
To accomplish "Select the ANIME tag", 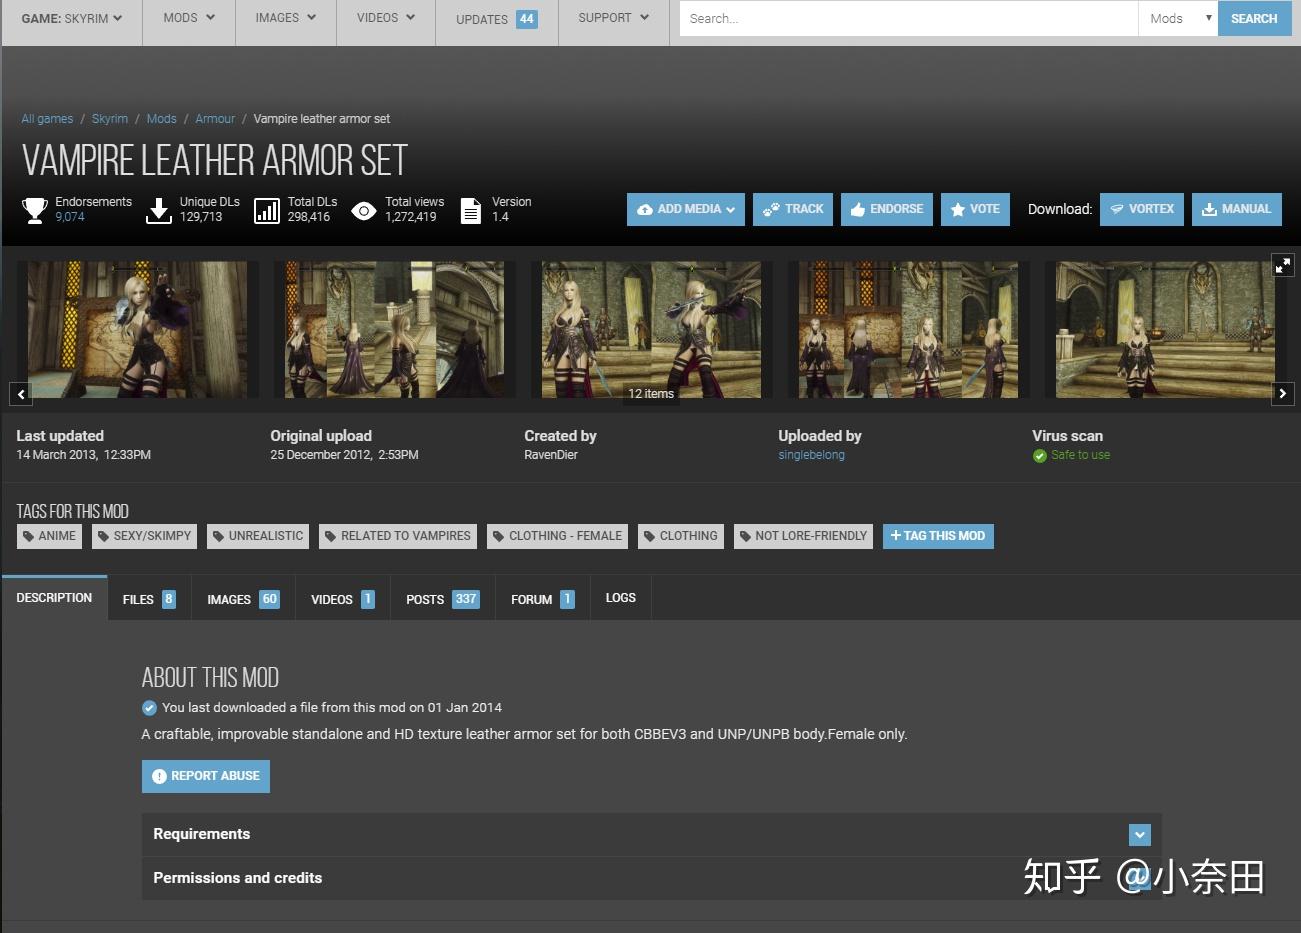I will (x=48, y=536).
